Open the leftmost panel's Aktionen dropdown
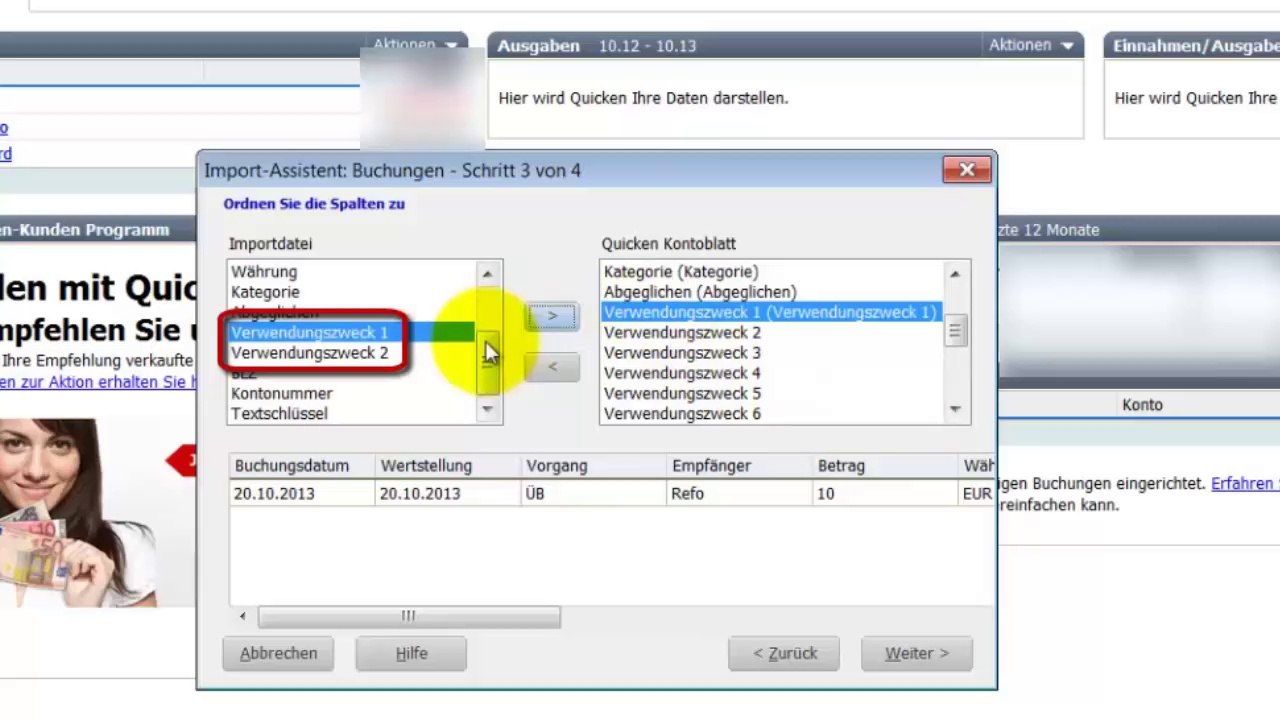 pos(415,44)
